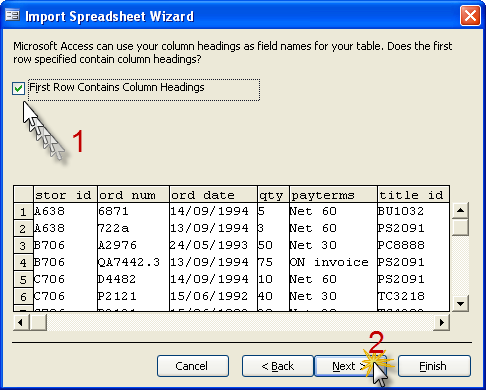Click first-column cell B706 in row 3
Image resolution: width=486 pixels, height=390 pixels.
pyautogui.click(x=65, y=245)
